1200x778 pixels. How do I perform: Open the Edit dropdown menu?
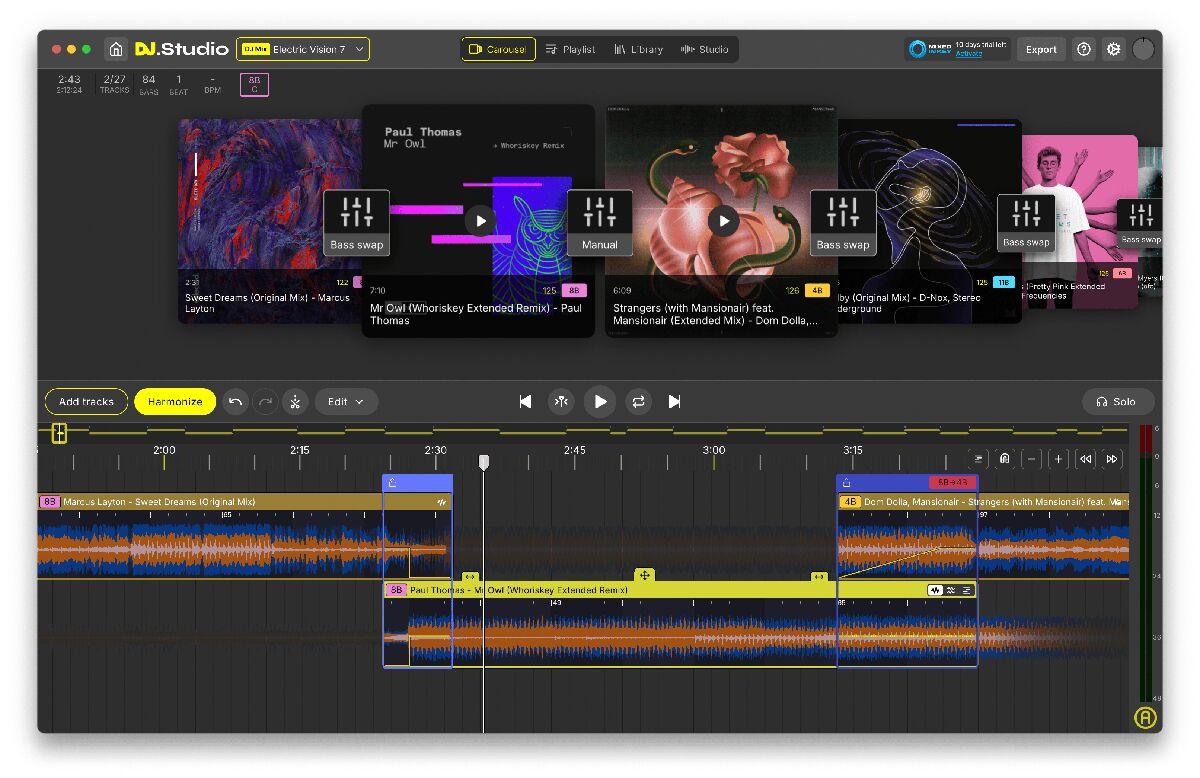click(346, 402)
